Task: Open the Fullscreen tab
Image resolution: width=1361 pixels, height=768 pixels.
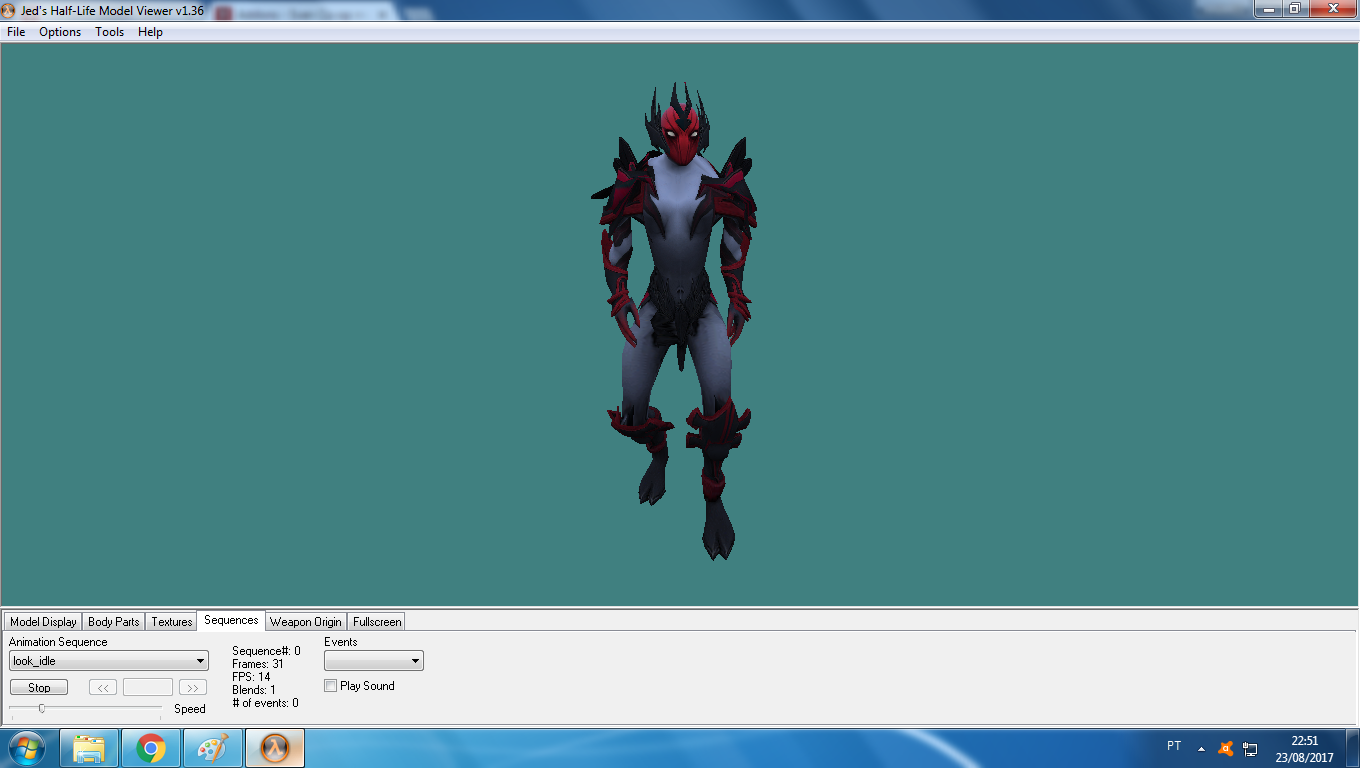Action: pyautogui.click(x=377, y=621)
